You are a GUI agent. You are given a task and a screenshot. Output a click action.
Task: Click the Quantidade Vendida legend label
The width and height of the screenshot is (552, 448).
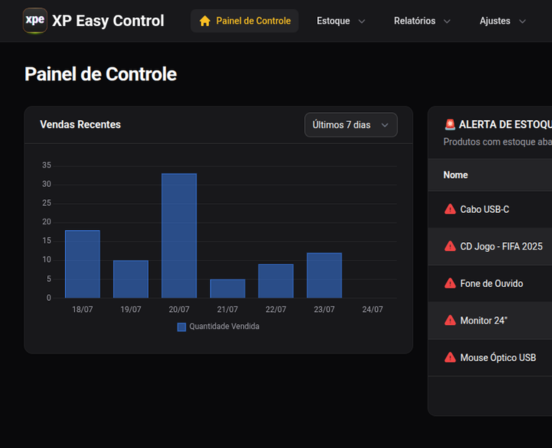tap(224, 327)
